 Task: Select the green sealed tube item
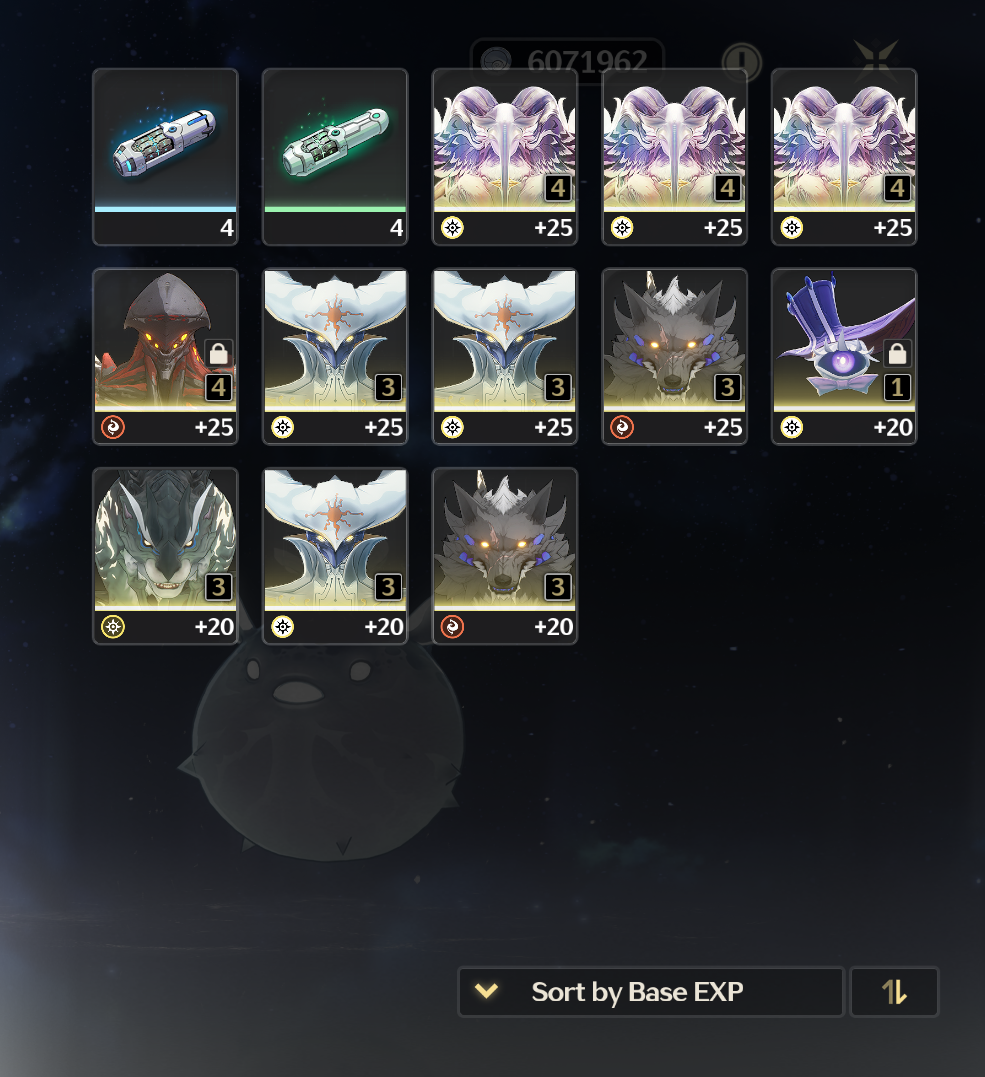335,157
